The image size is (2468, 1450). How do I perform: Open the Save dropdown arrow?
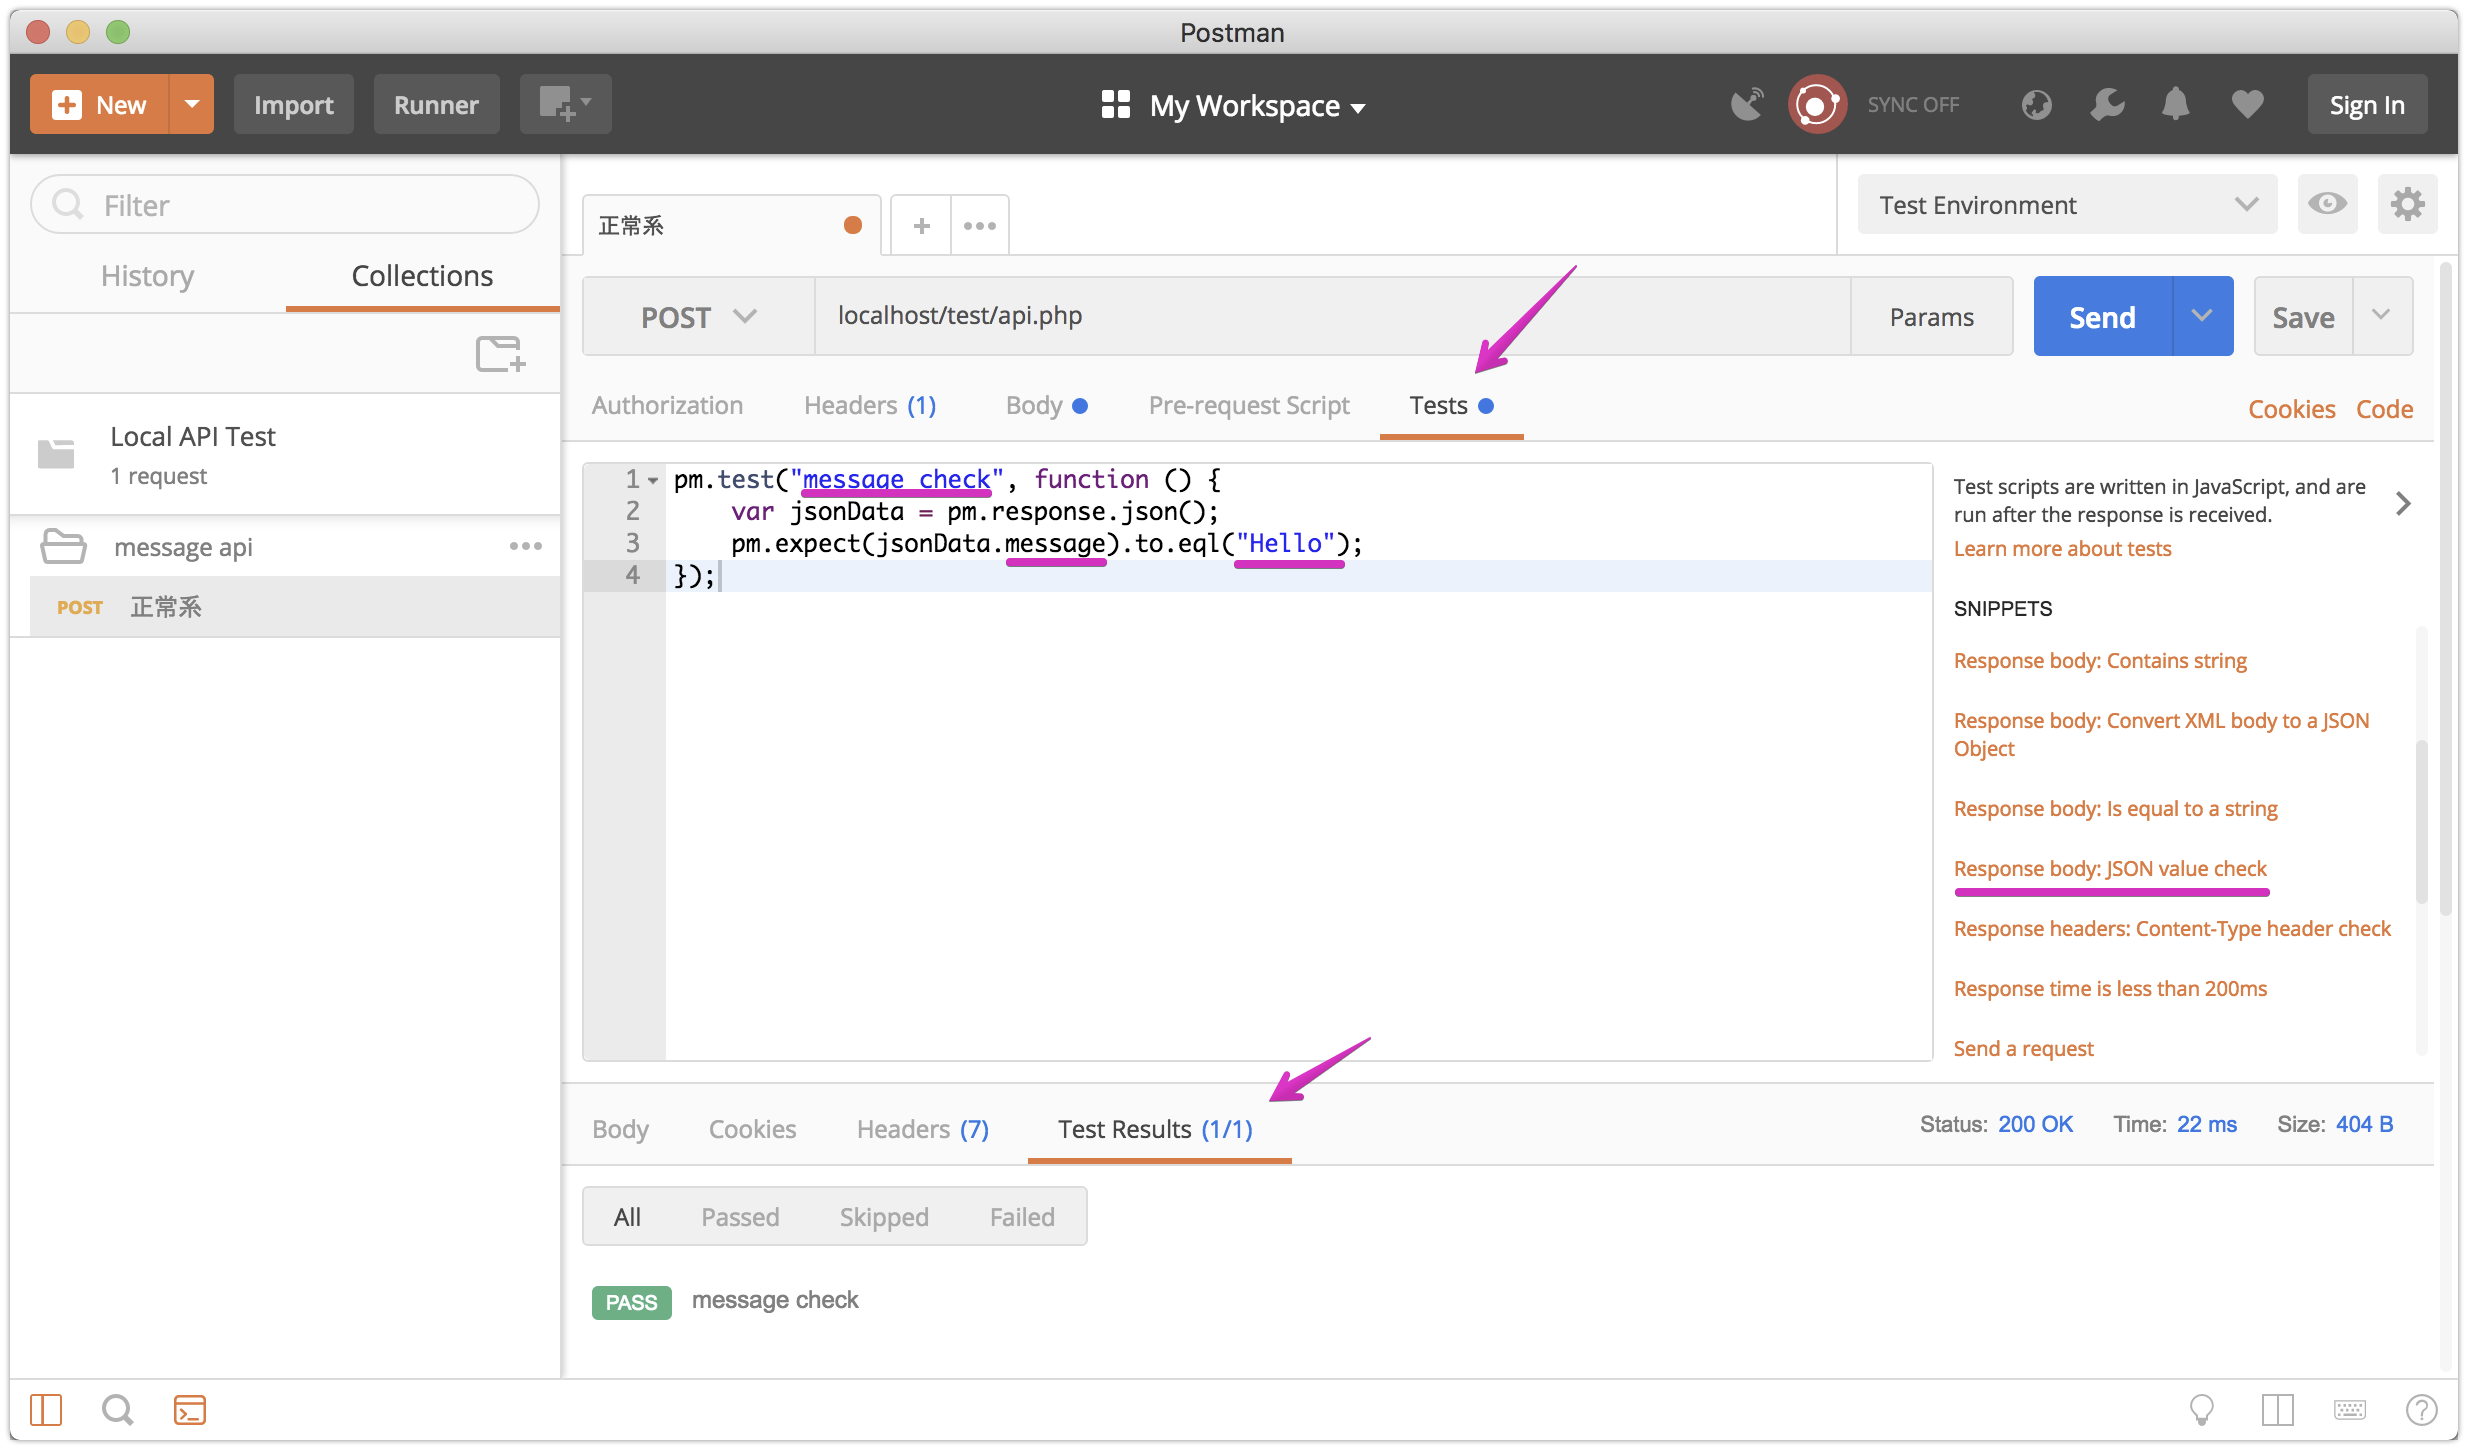coord(2382,317)
